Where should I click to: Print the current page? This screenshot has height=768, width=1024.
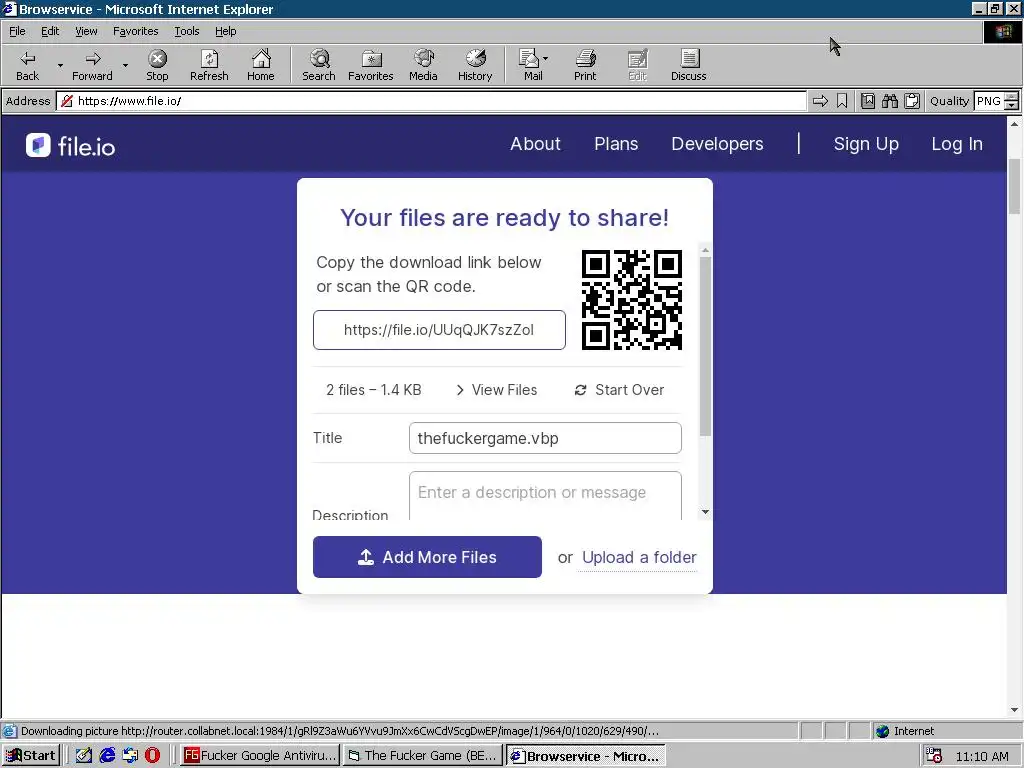coord(585,65)
